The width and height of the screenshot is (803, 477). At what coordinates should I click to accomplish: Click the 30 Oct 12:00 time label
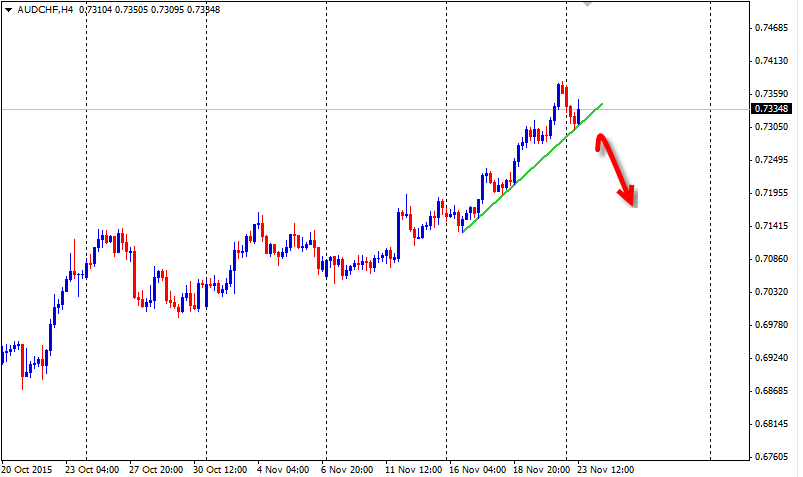click(220, 469)
